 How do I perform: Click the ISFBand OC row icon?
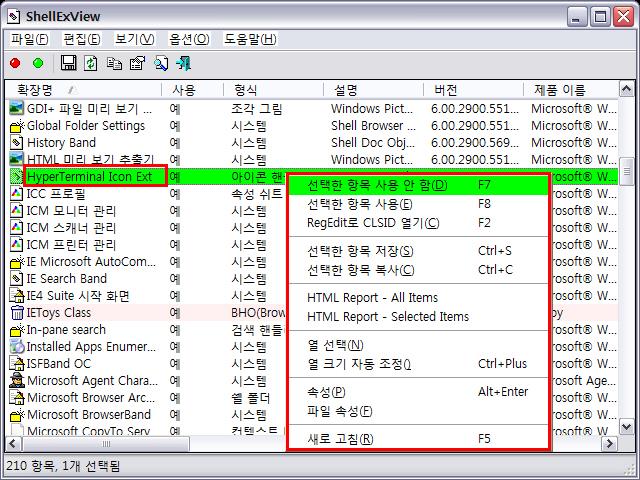coord(16,364)
